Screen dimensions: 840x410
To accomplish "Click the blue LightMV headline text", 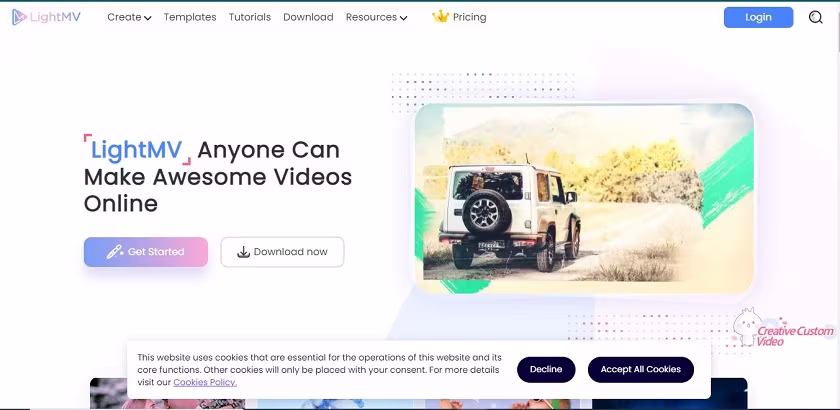I will [x=137, y=150].
